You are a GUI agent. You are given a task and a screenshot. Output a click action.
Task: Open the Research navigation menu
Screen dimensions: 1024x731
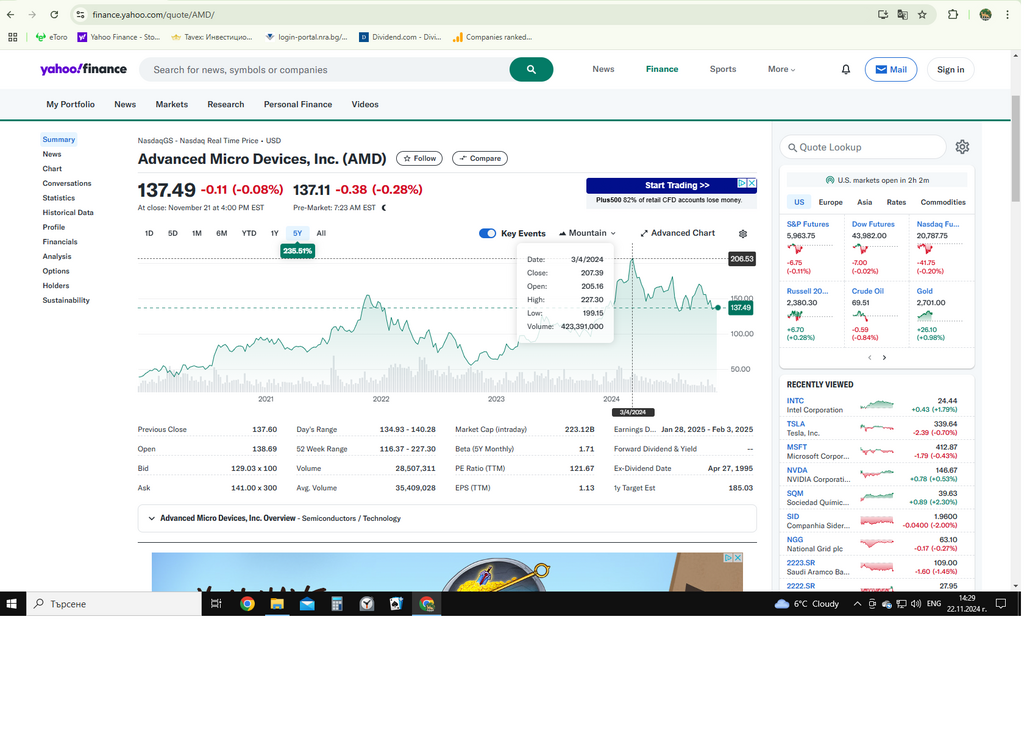point(226,105)
